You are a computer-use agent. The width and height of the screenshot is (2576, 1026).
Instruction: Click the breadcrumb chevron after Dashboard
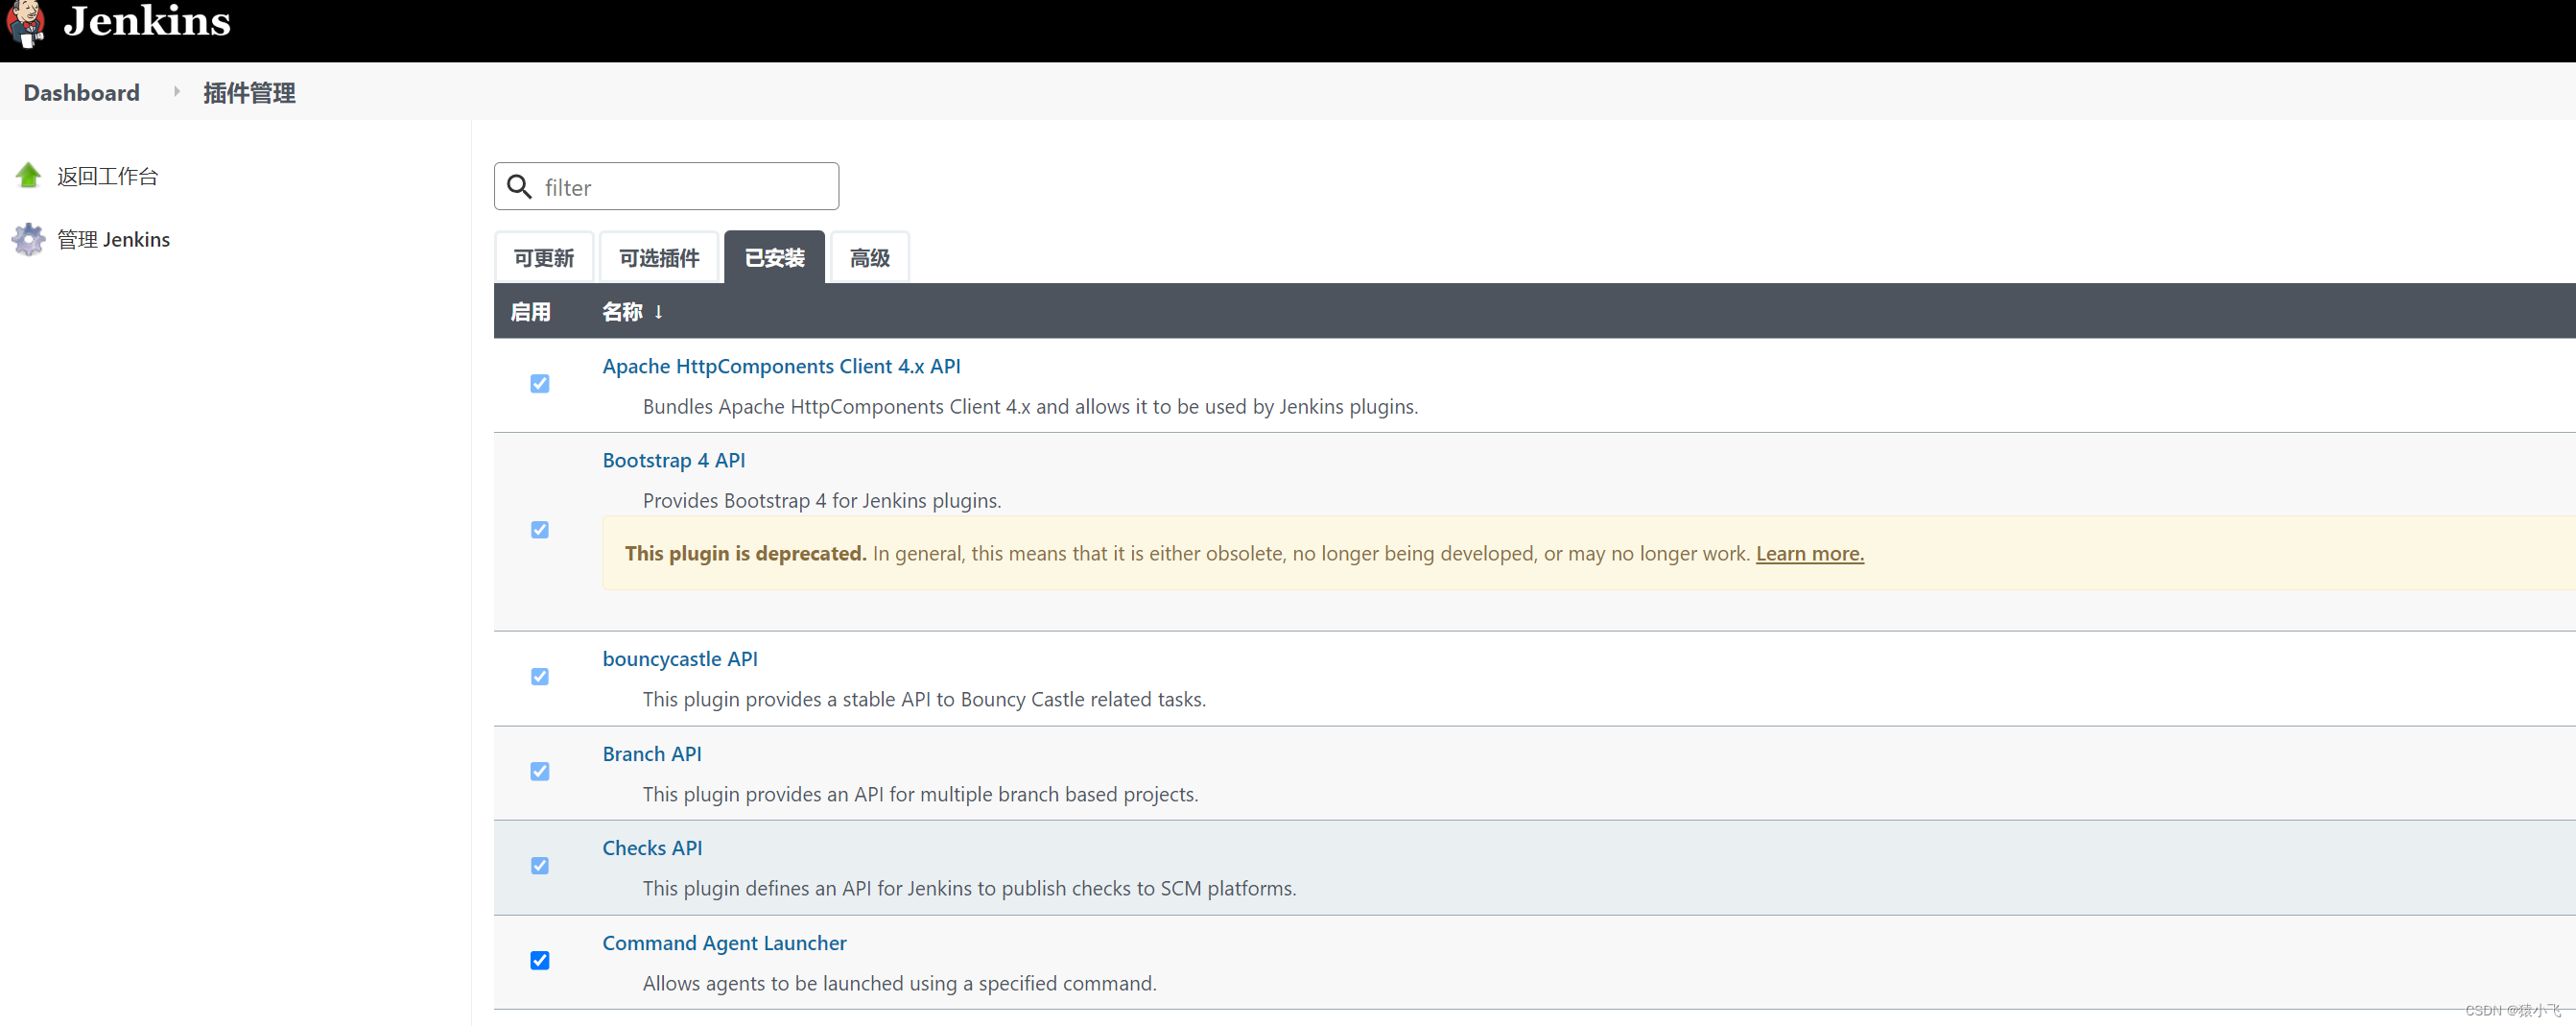[x=176, y=92]
